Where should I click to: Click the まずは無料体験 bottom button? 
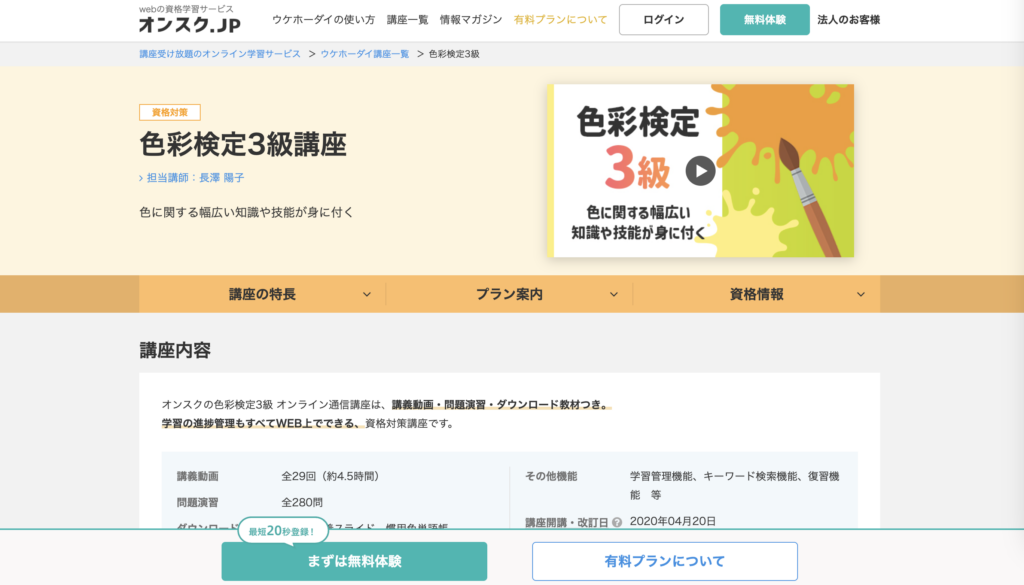tap(354, 561)
